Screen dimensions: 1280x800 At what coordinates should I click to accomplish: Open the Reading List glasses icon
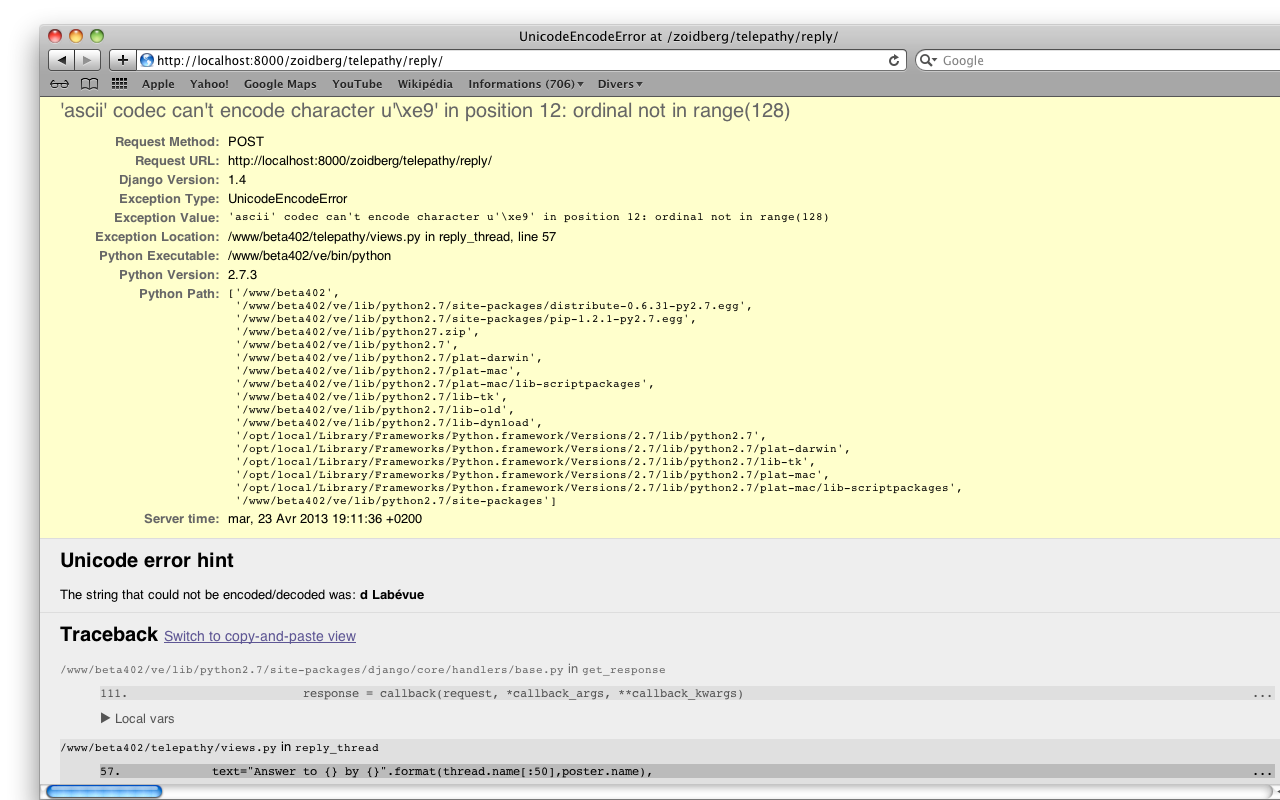click(x=60, y=84)
